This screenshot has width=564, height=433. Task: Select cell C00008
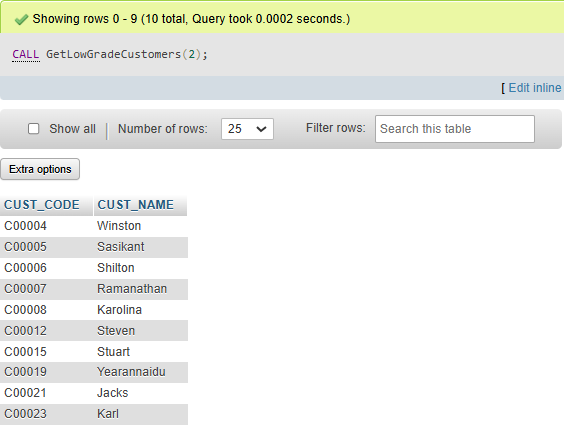coord(26,310)
